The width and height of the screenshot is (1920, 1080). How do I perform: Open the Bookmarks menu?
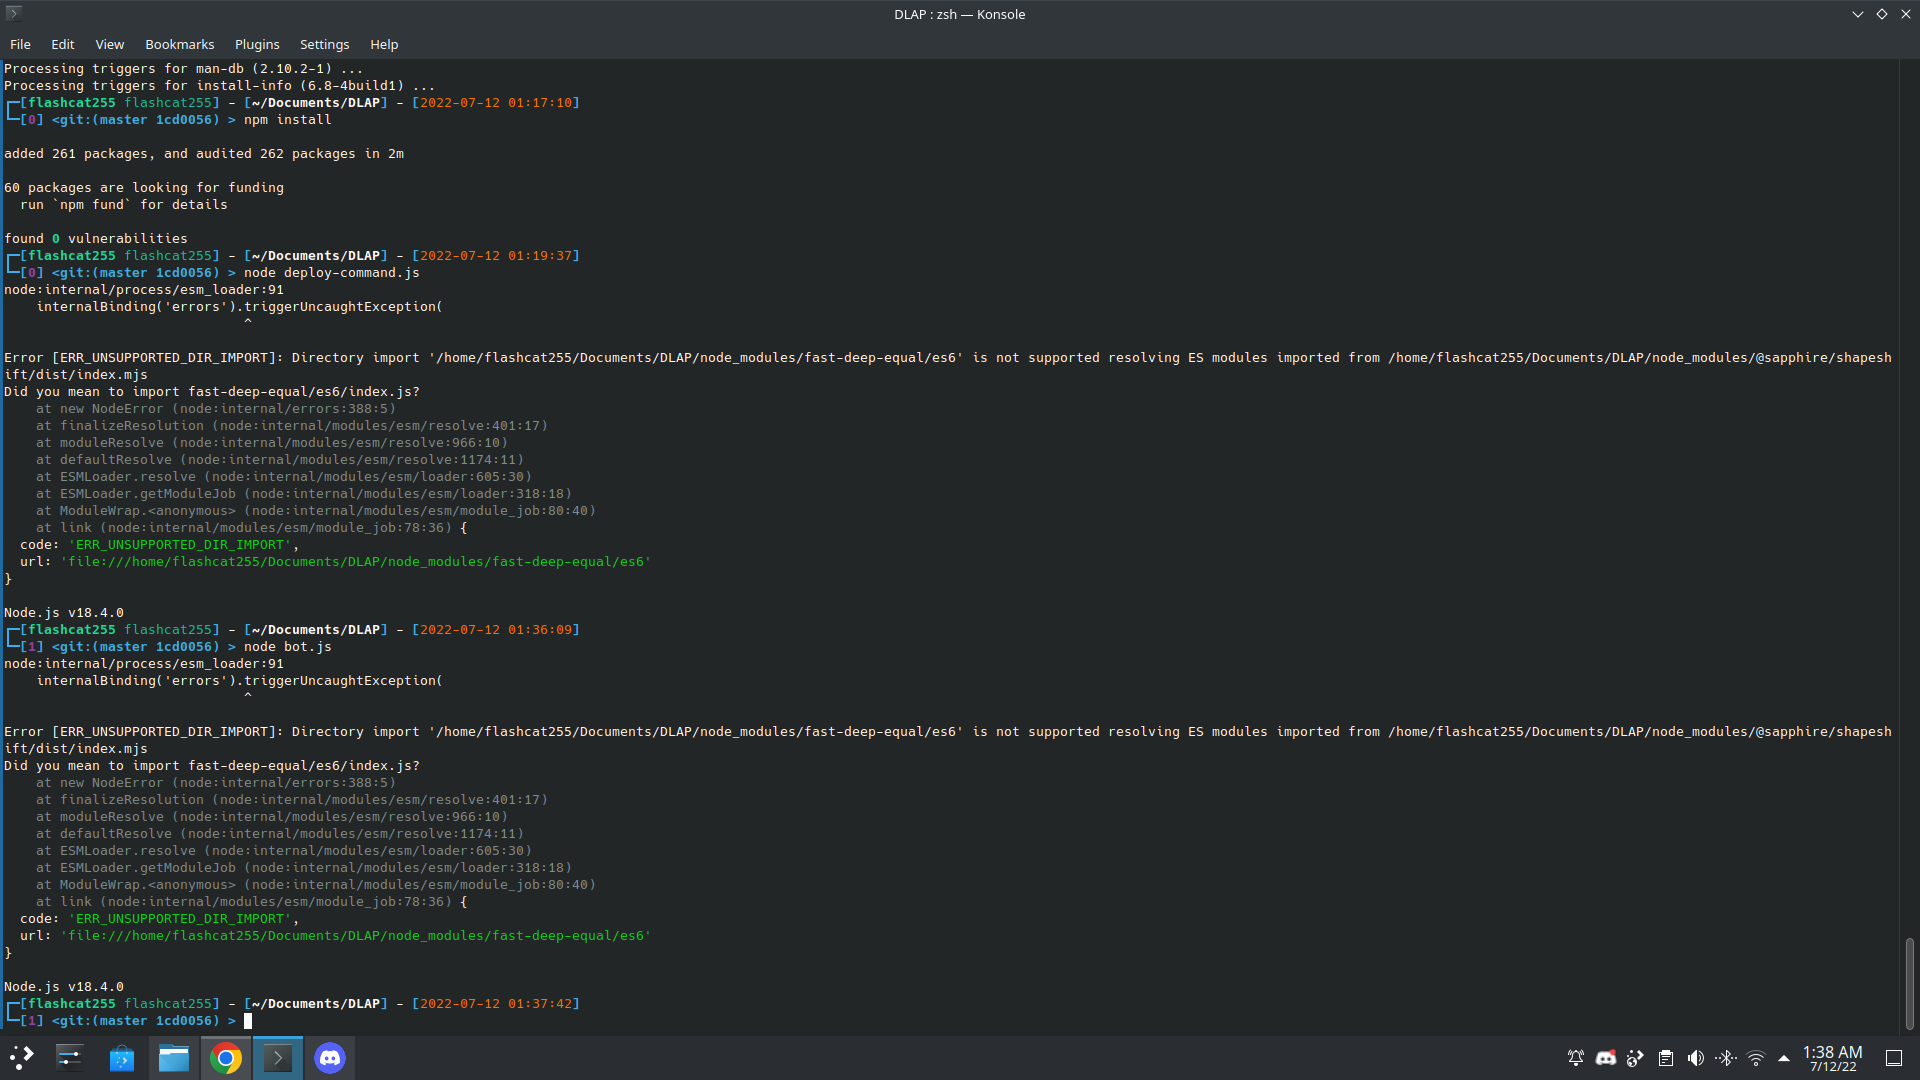179,45
